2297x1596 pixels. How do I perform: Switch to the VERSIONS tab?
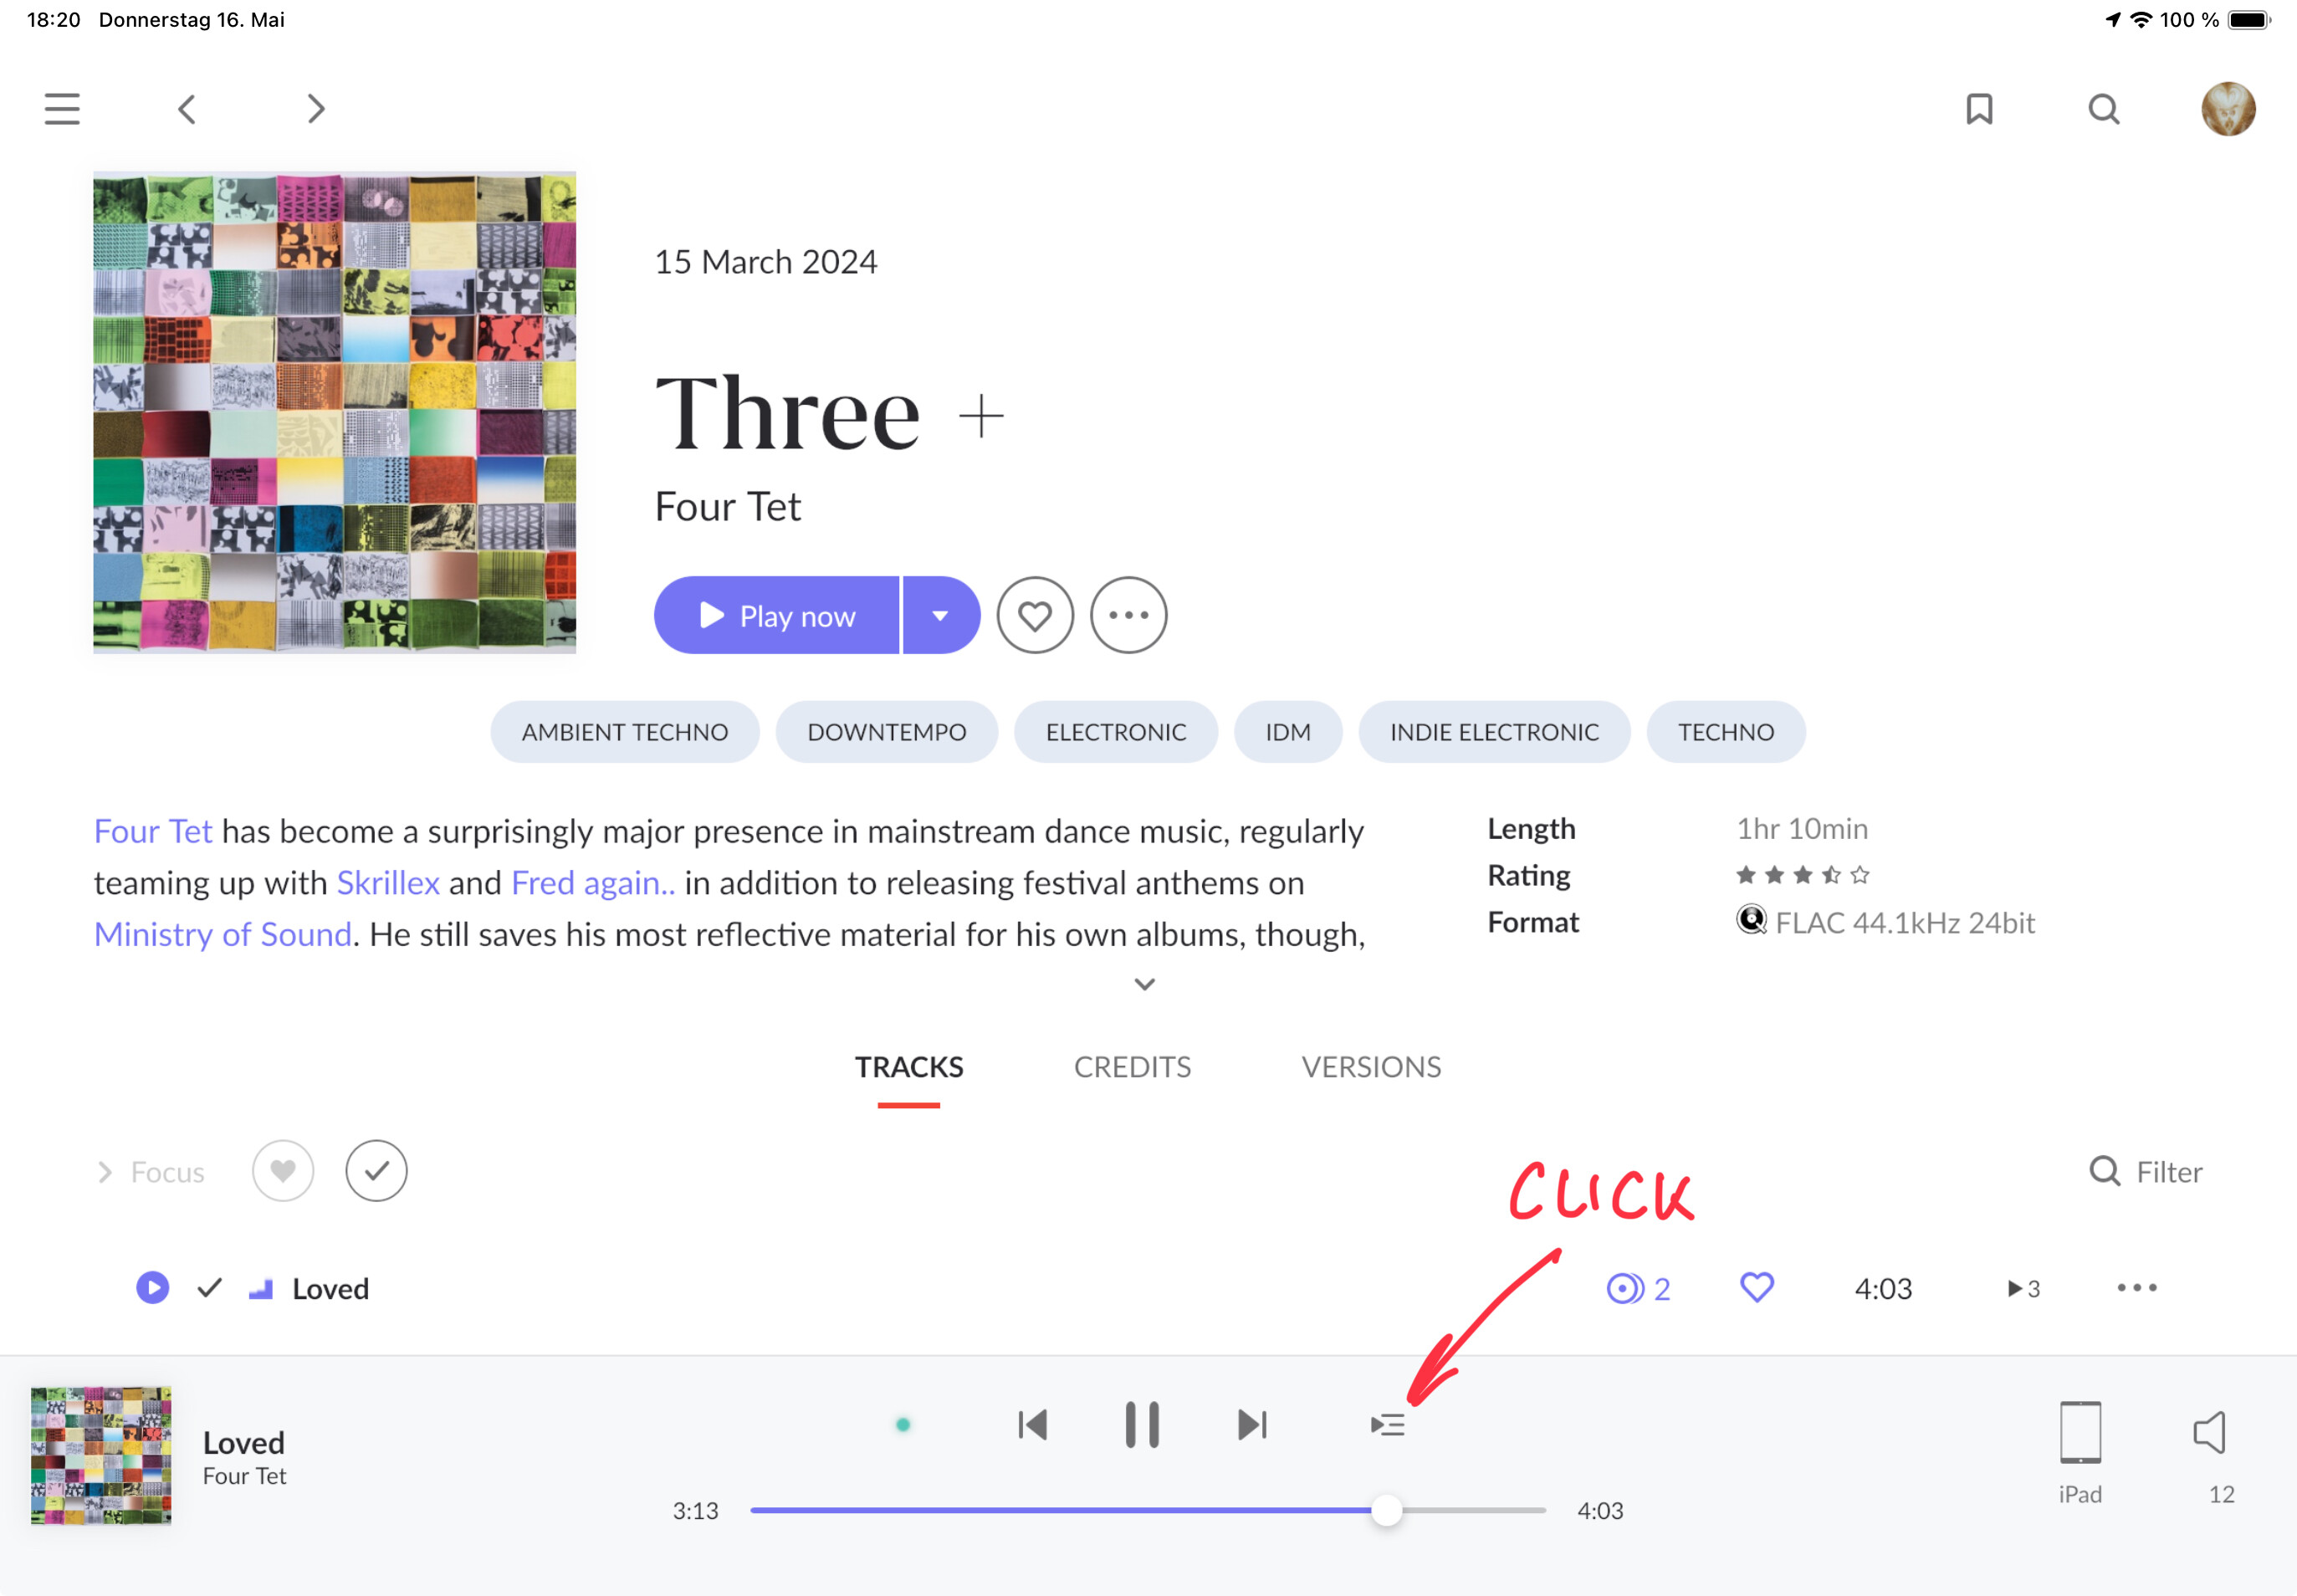(1371, 1067)
